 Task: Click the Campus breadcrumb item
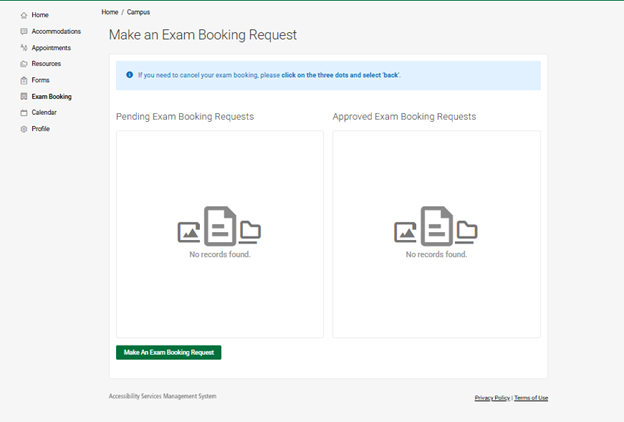[138, 12]
